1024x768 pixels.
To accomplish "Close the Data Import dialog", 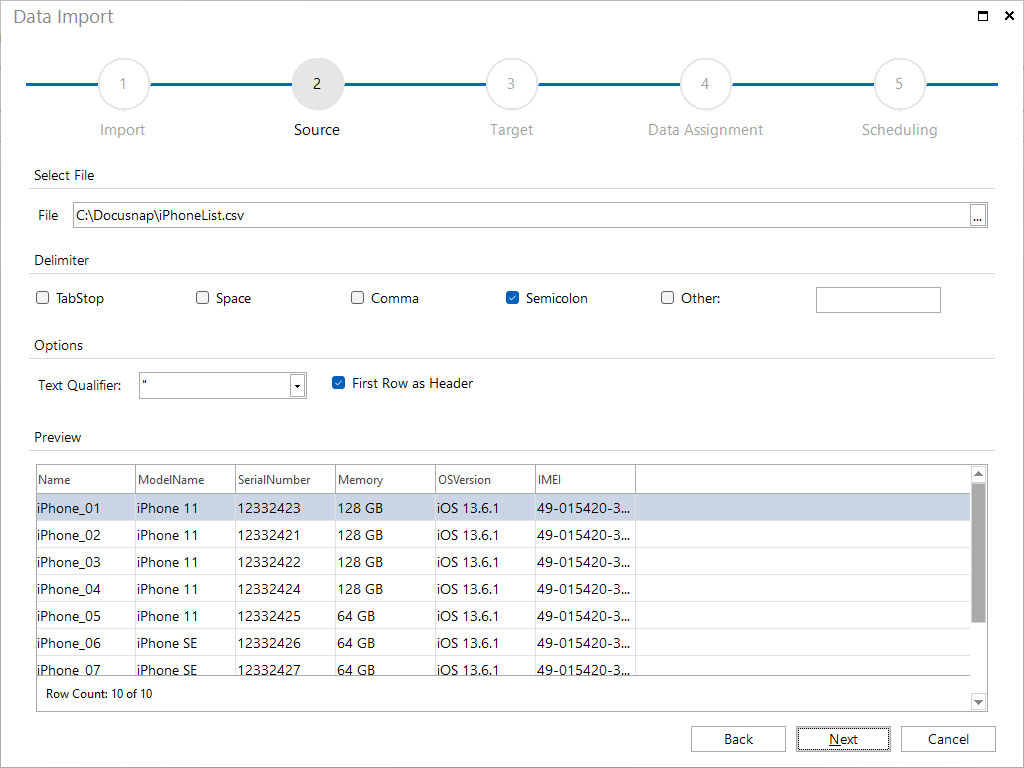I will tap(1009, 16).
